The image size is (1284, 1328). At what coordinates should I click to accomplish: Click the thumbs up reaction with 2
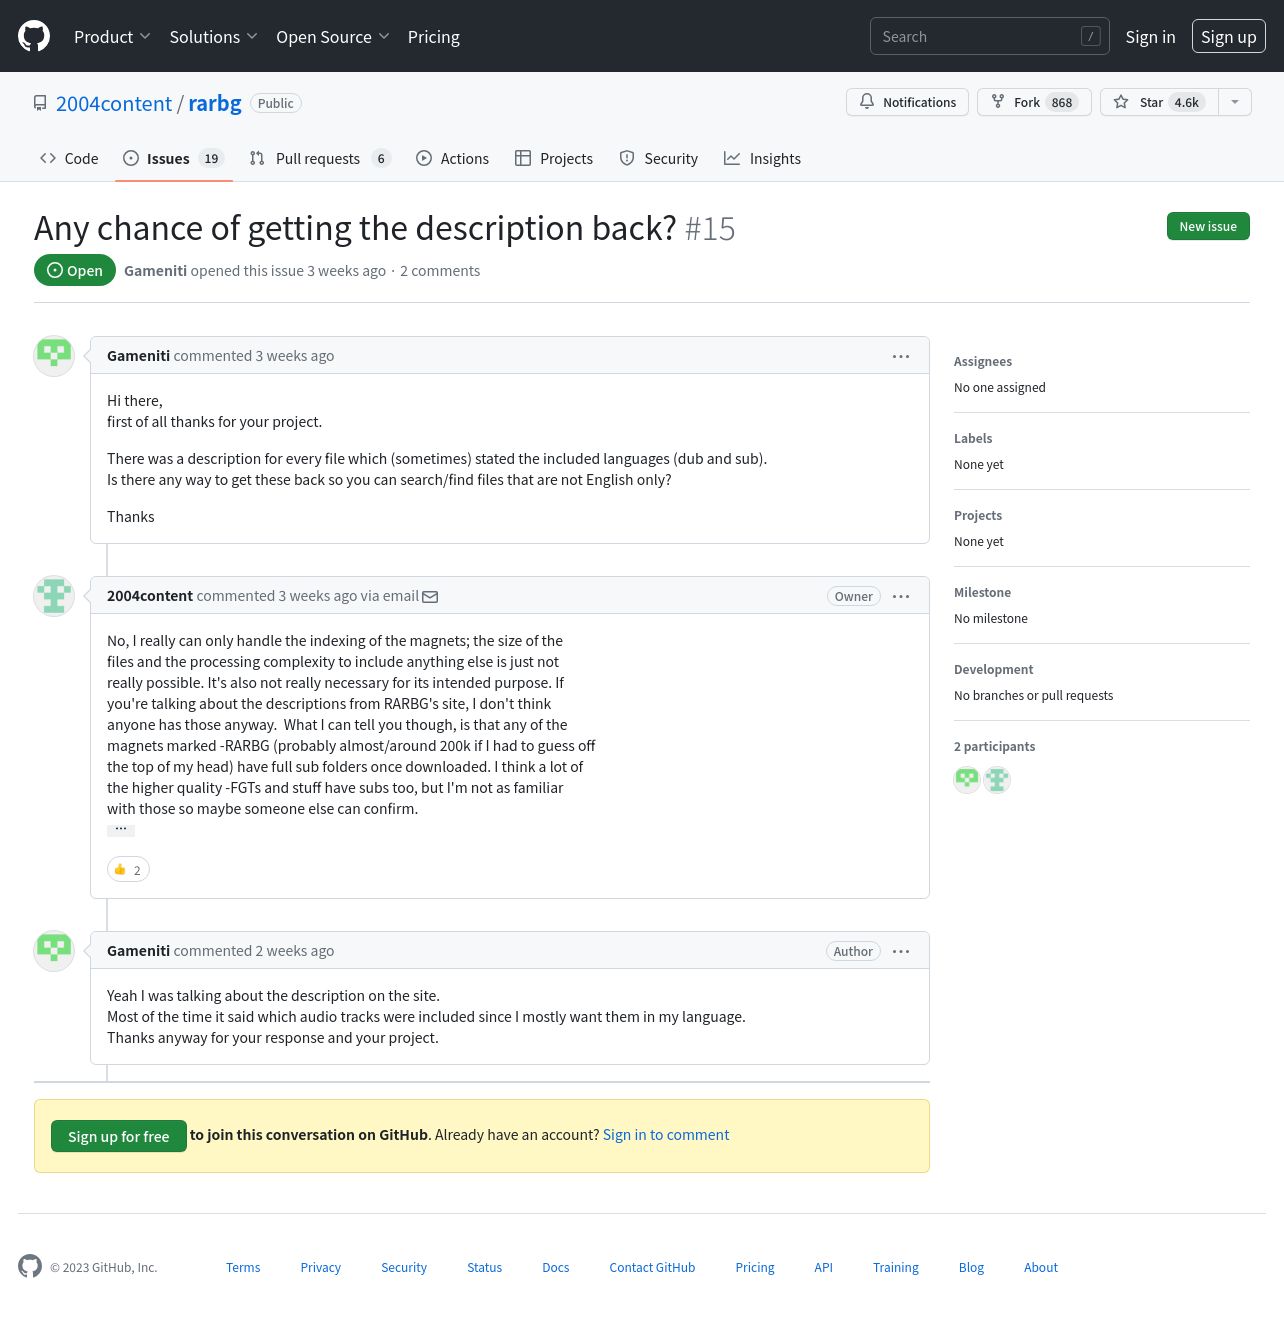point(128,870)
